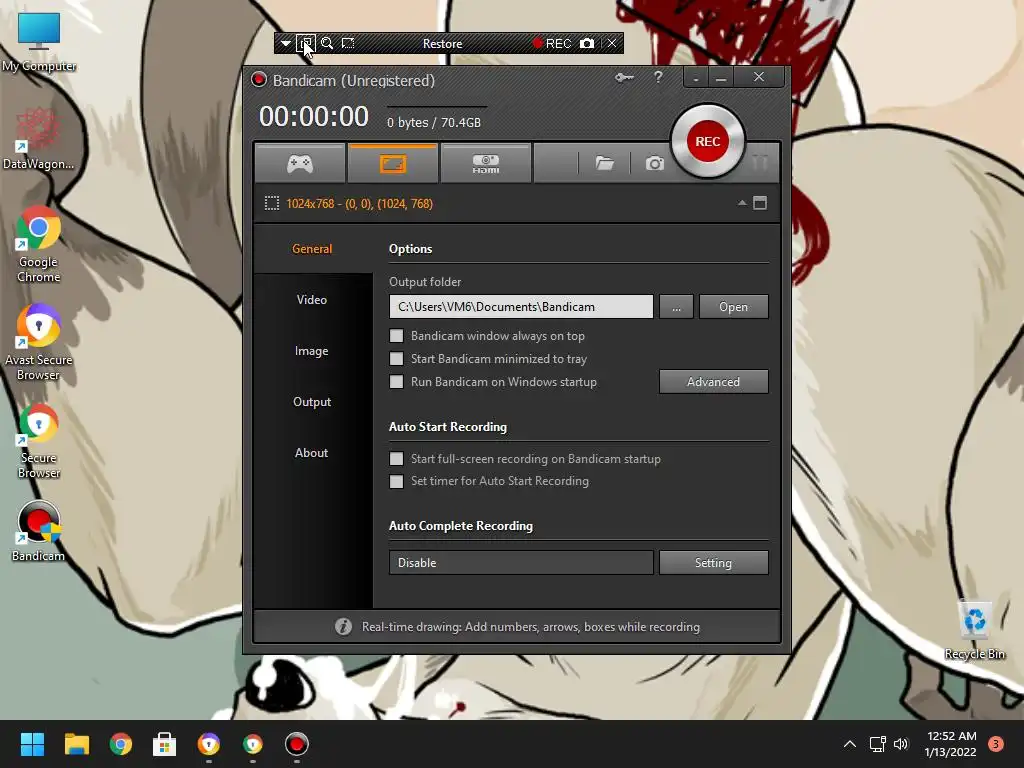The width and height of the screenshot is (1024, 768).
Task: Open Recycle Bin on desktop
Action: [x=974, y=630]
